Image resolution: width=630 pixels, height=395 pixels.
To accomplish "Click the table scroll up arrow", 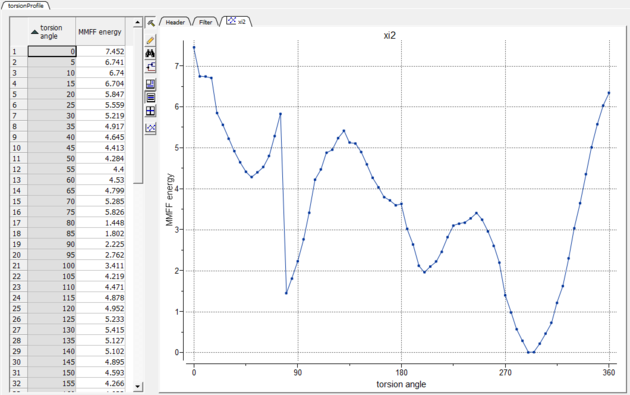I will pos(138,23).
